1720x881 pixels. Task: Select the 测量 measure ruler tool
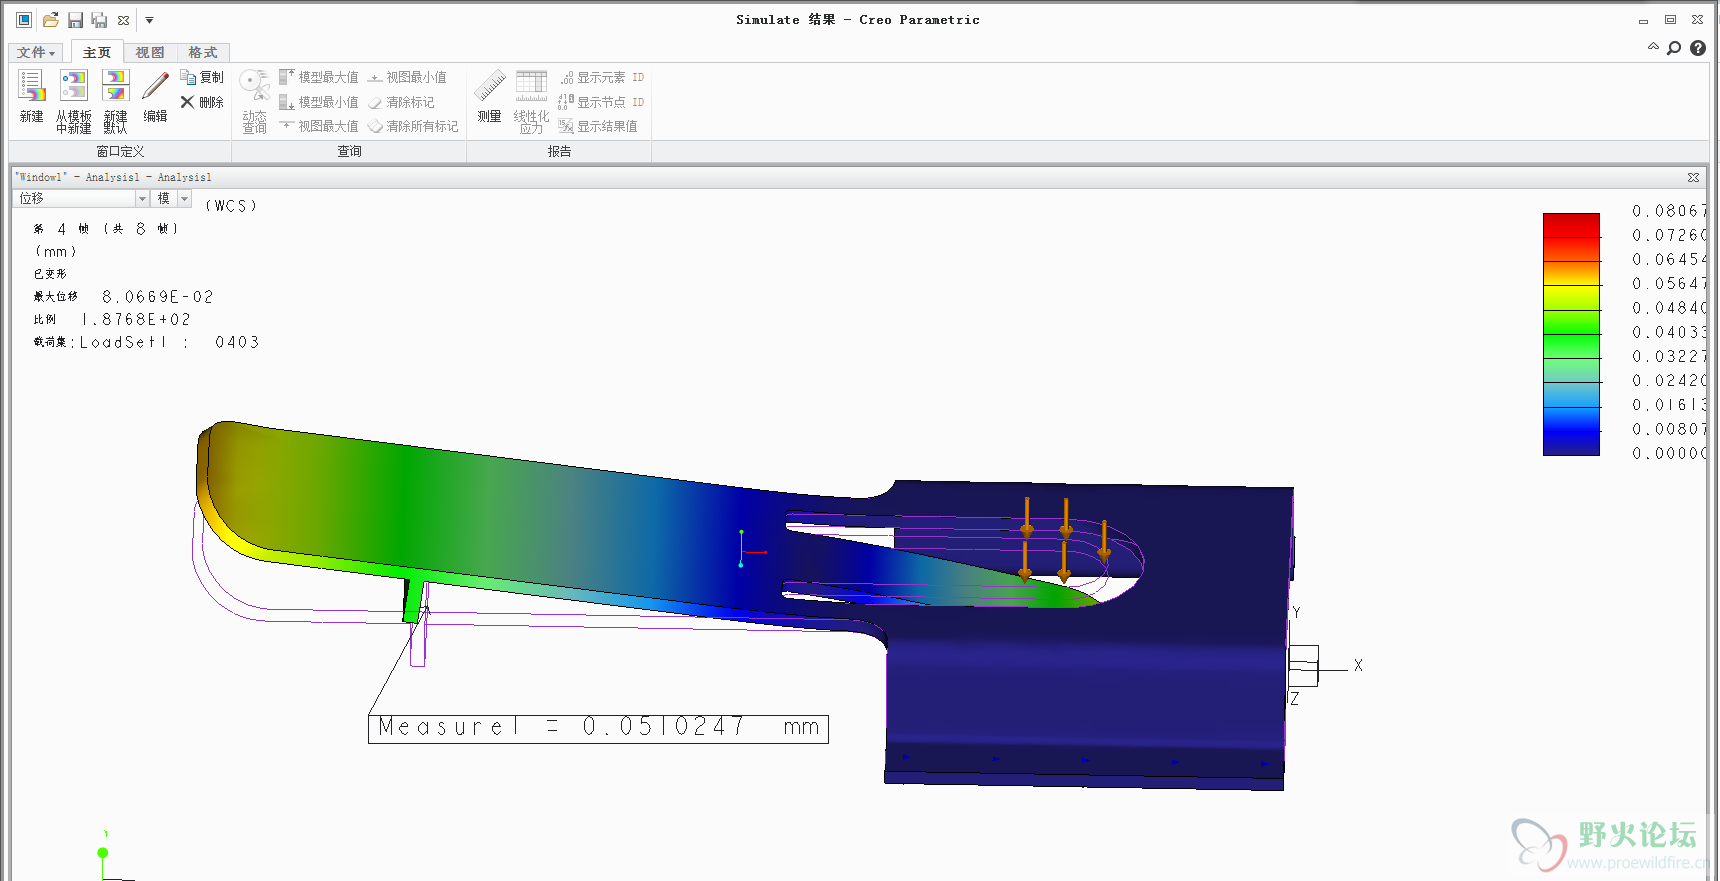tap(489, 87)
